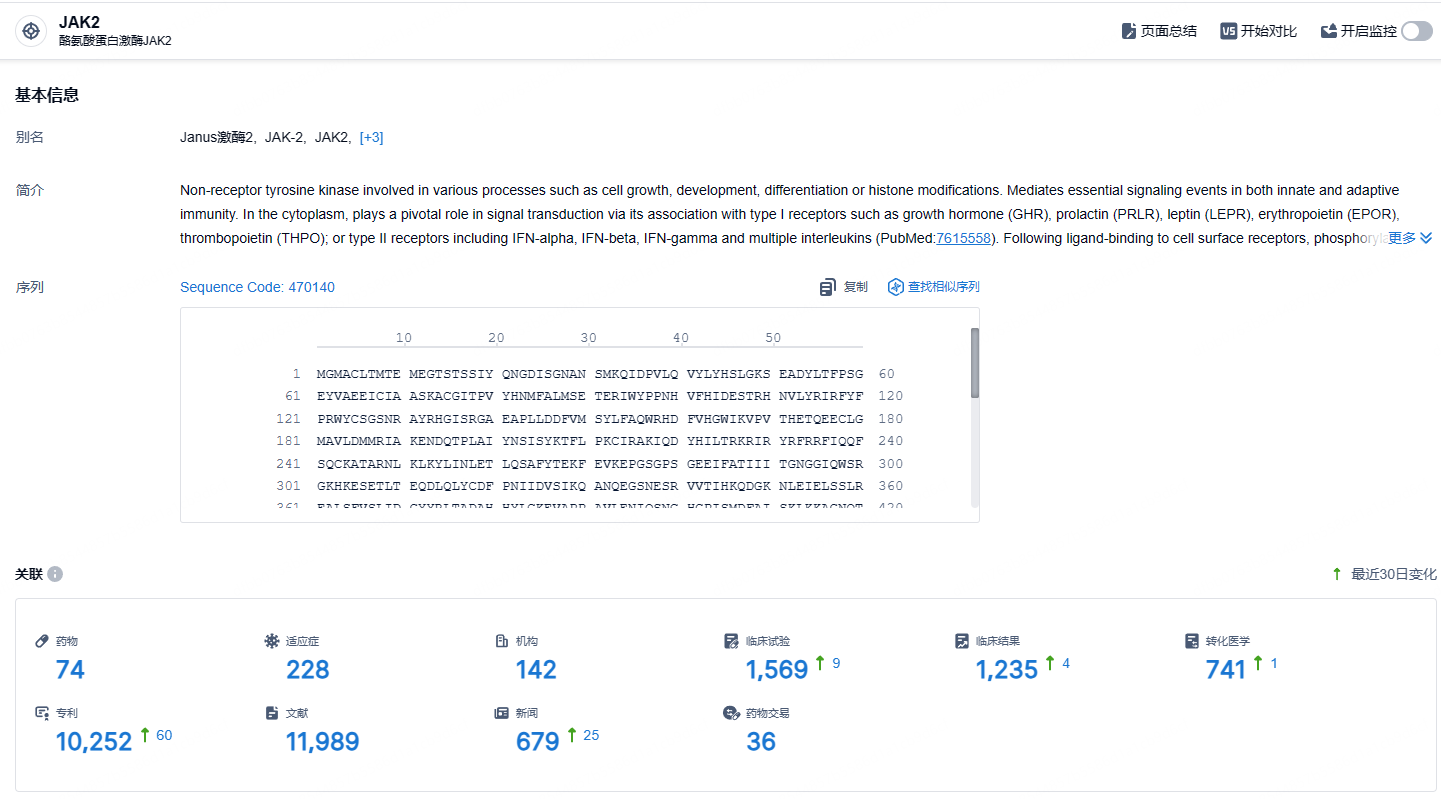The height and width of the screenshot is (799, 1441).
Task: Start comparison with the 开始对比 icon
Action: pyautogui.click(x=1229, y=31)
